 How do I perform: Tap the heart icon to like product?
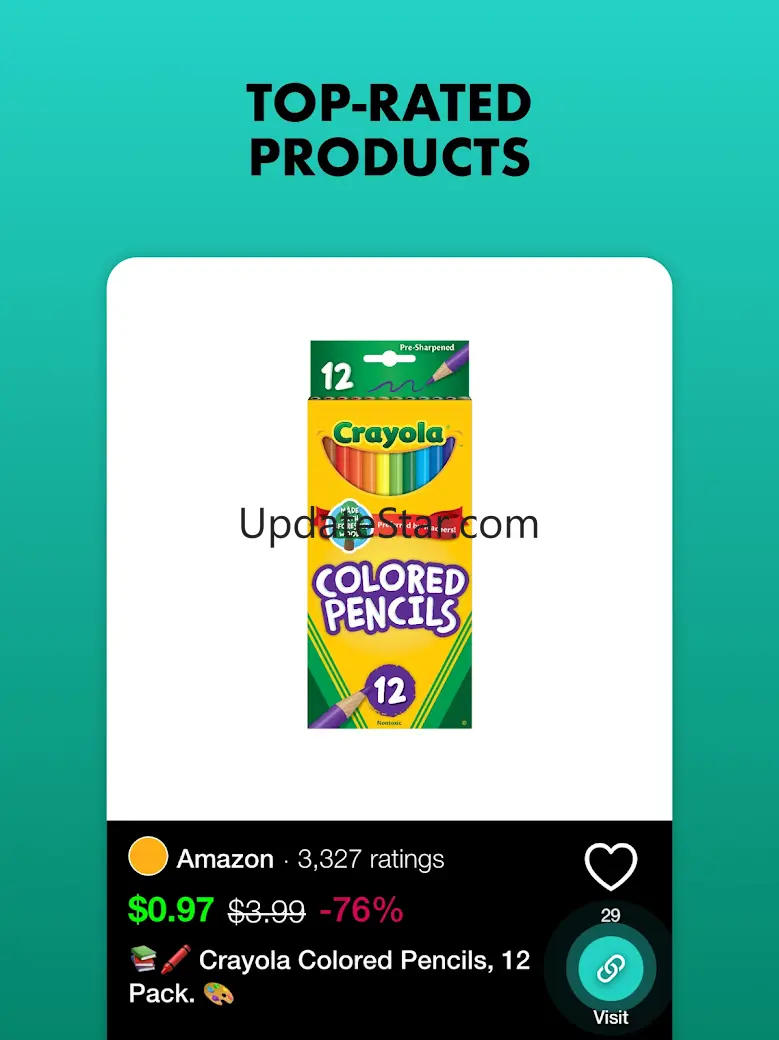(610, 867)
